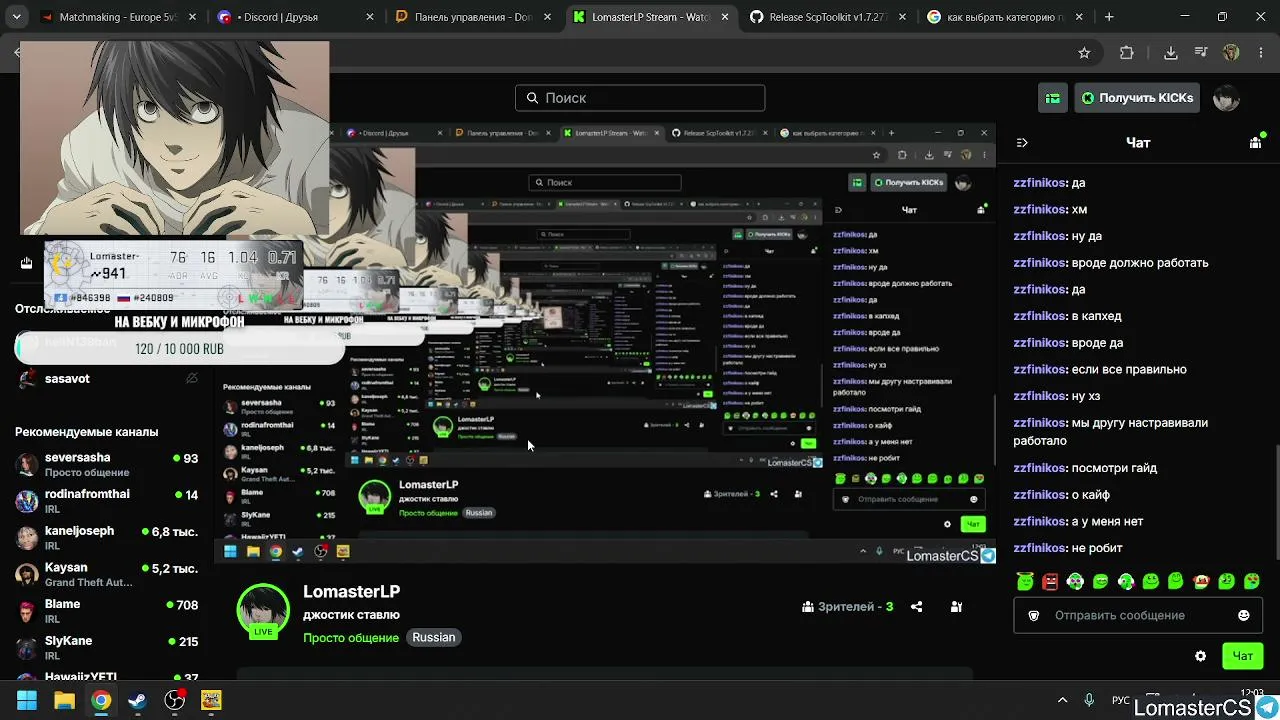Open the browser Extensions puzzle icon
Image resolution: width=1280 pixels, height=720 pixels.
[x=1127, y=53]
